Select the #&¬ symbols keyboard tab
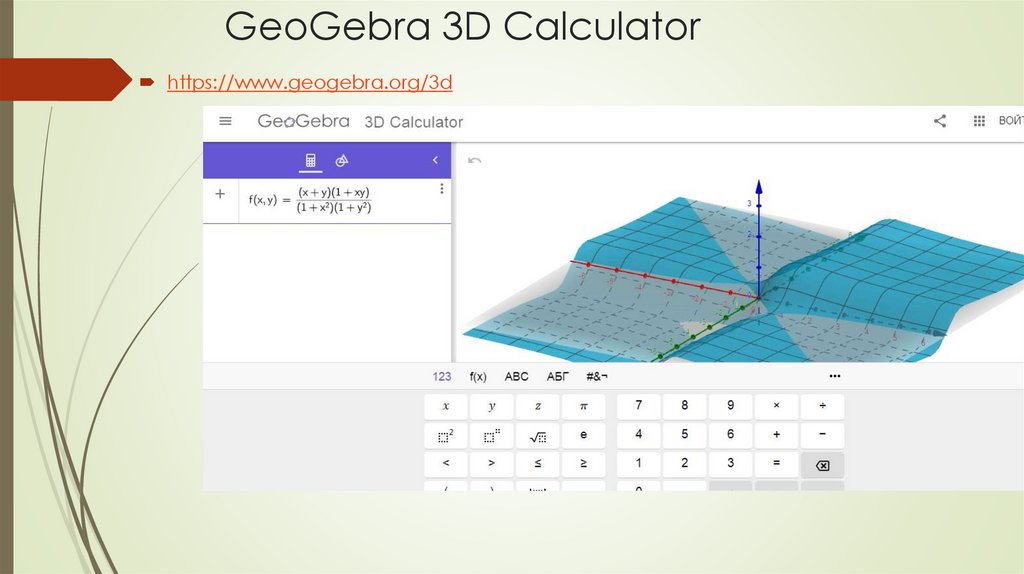 pyautogui.click(x=597, y=376)
